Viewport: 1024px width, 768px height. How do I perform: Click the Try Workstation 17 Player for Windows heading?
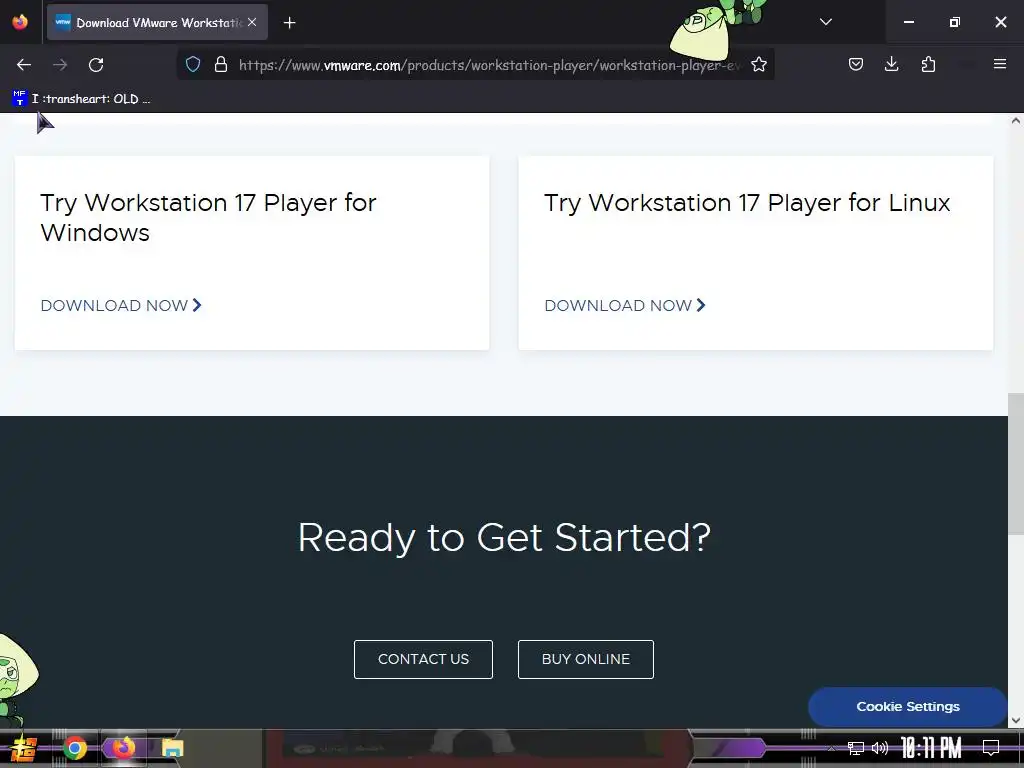tap(208, 217)
